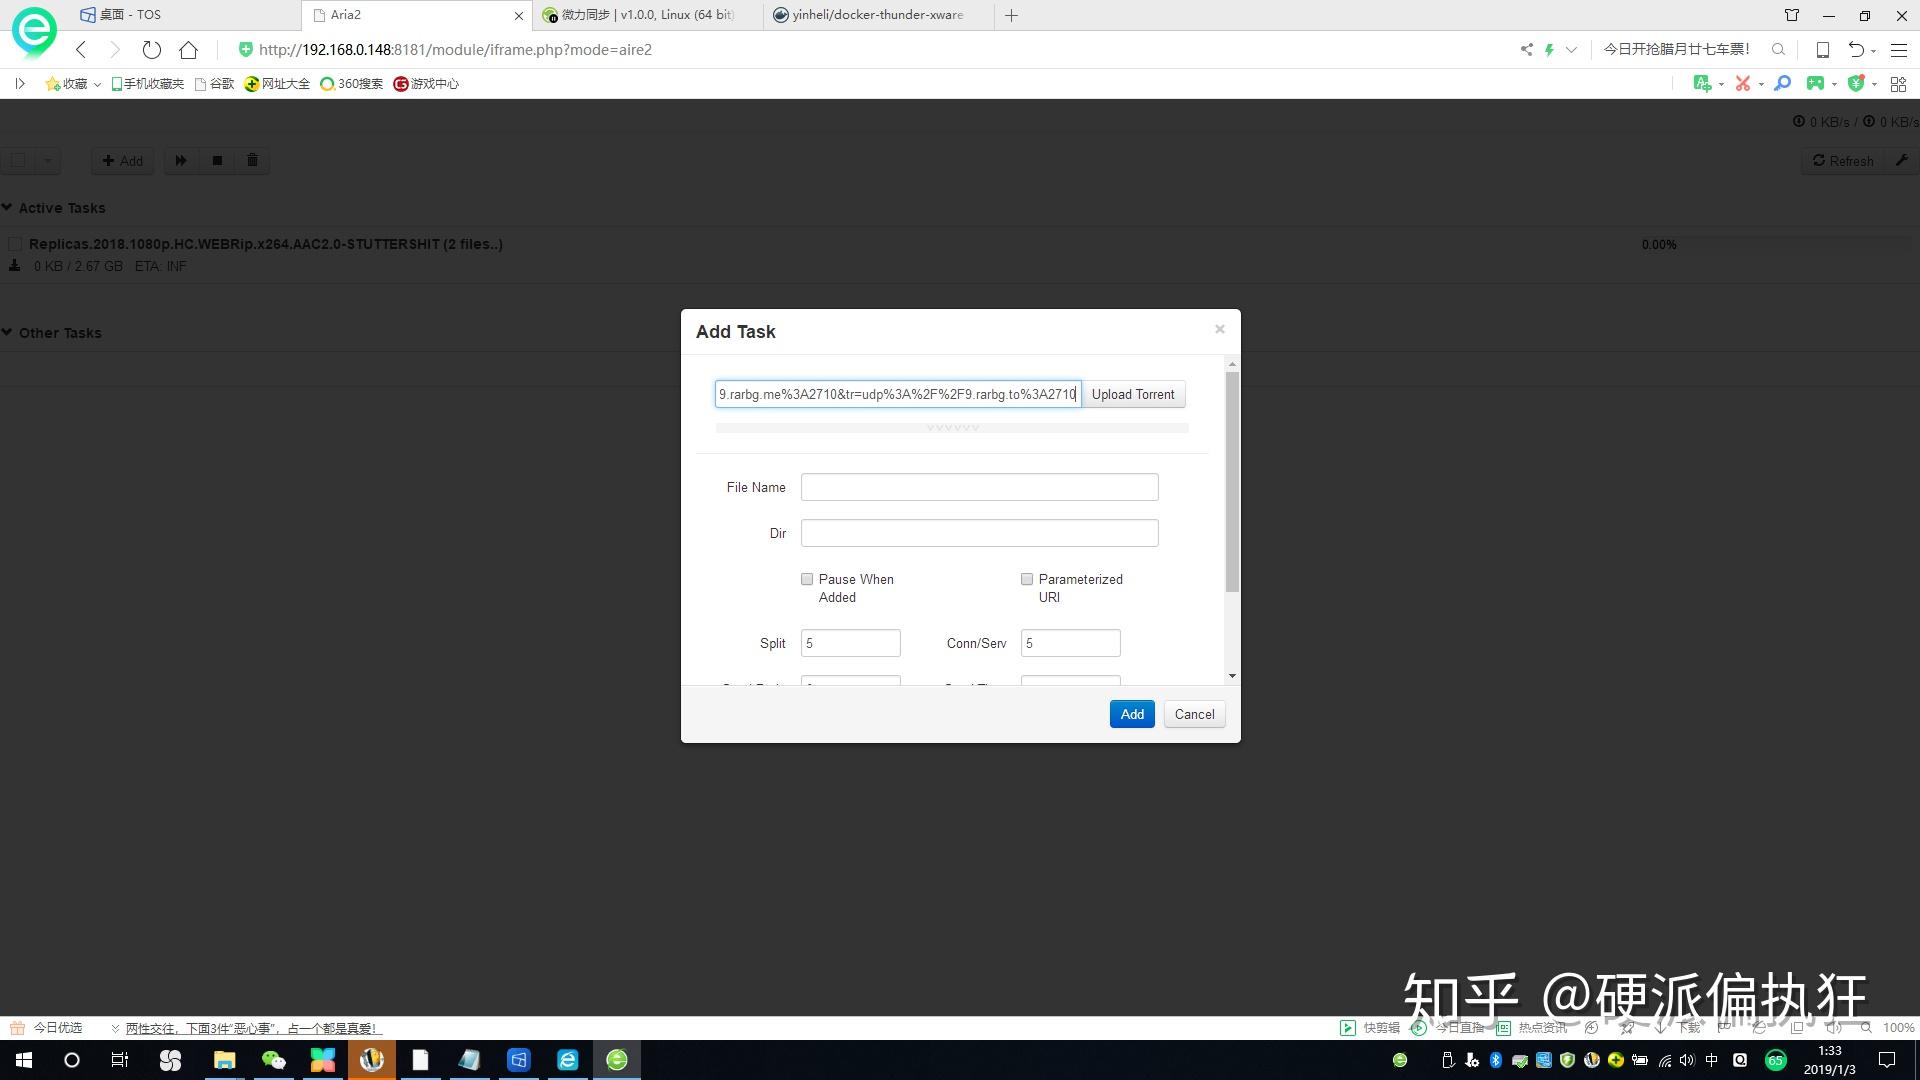Click the address bar search magnifier icon

tap(1778, 50)
